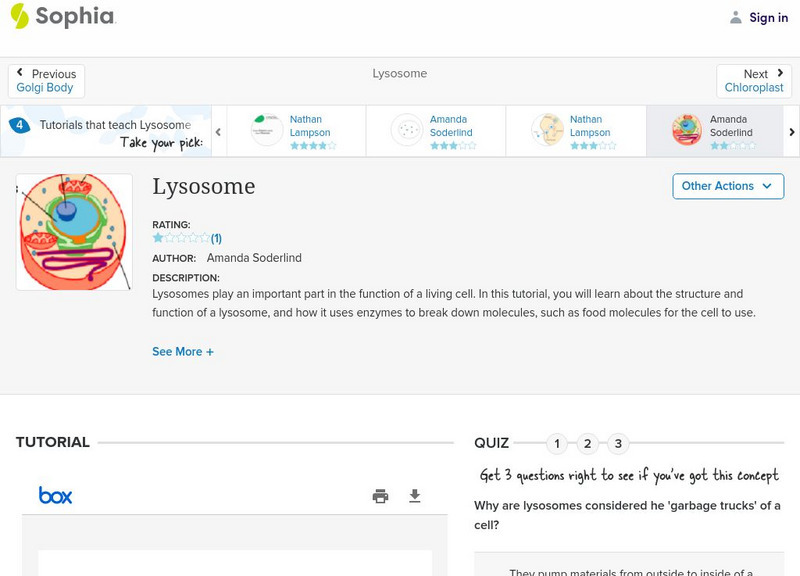Click the Sophia logo
Screen dimensions: 800x576
pyautogui.click(x=60, y=17)
